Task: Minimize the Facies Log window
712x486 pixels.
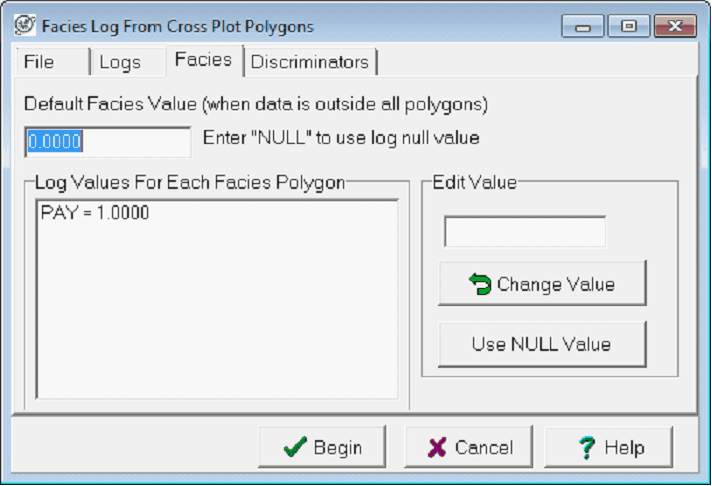Action: click(x=587, y=26)
